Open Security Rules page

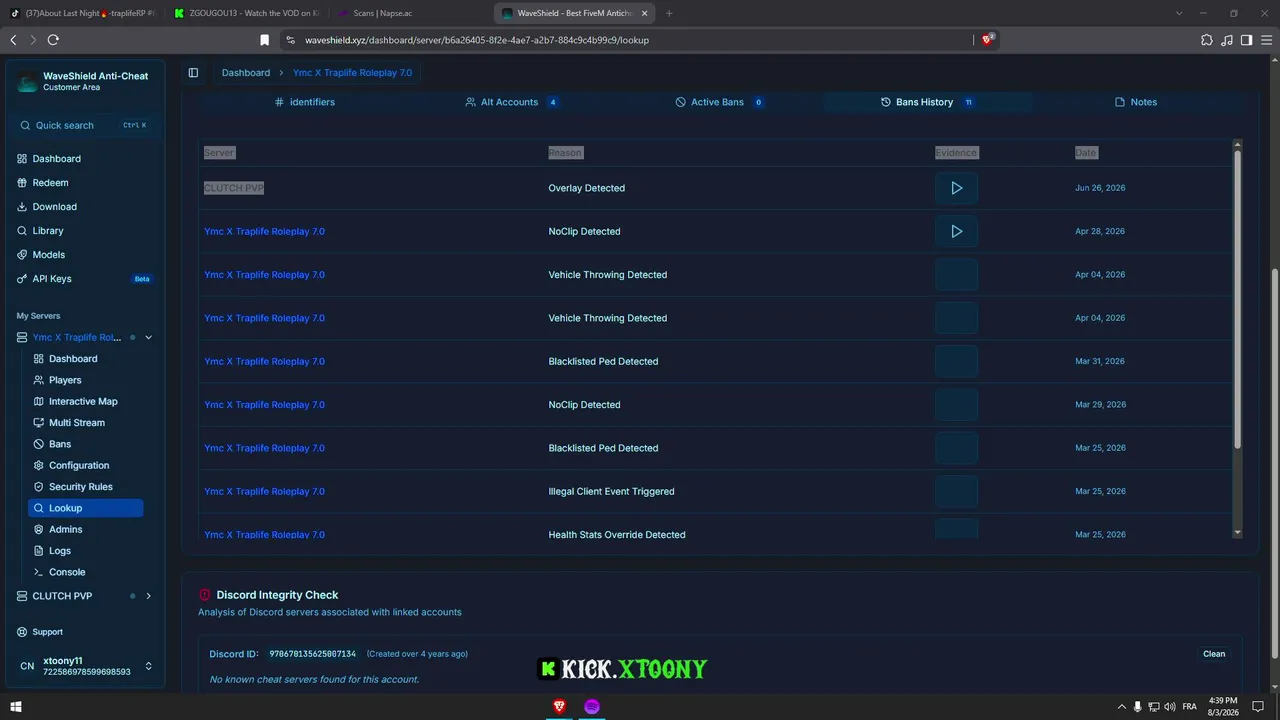[81, 487]
